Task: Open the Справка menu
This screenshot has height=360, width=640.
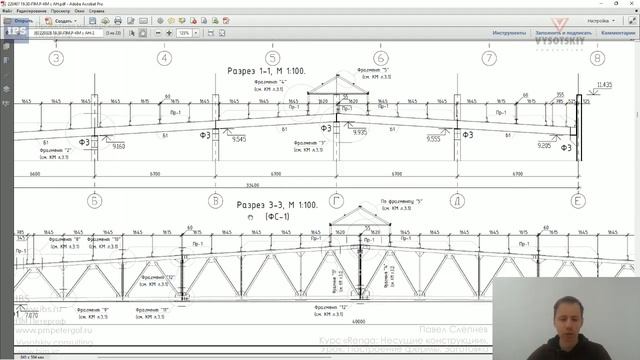Action: (96, 11)
